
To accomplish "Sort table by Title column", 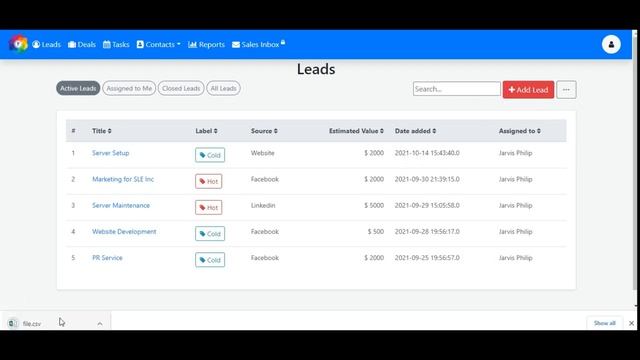I will tap(102, 131).
